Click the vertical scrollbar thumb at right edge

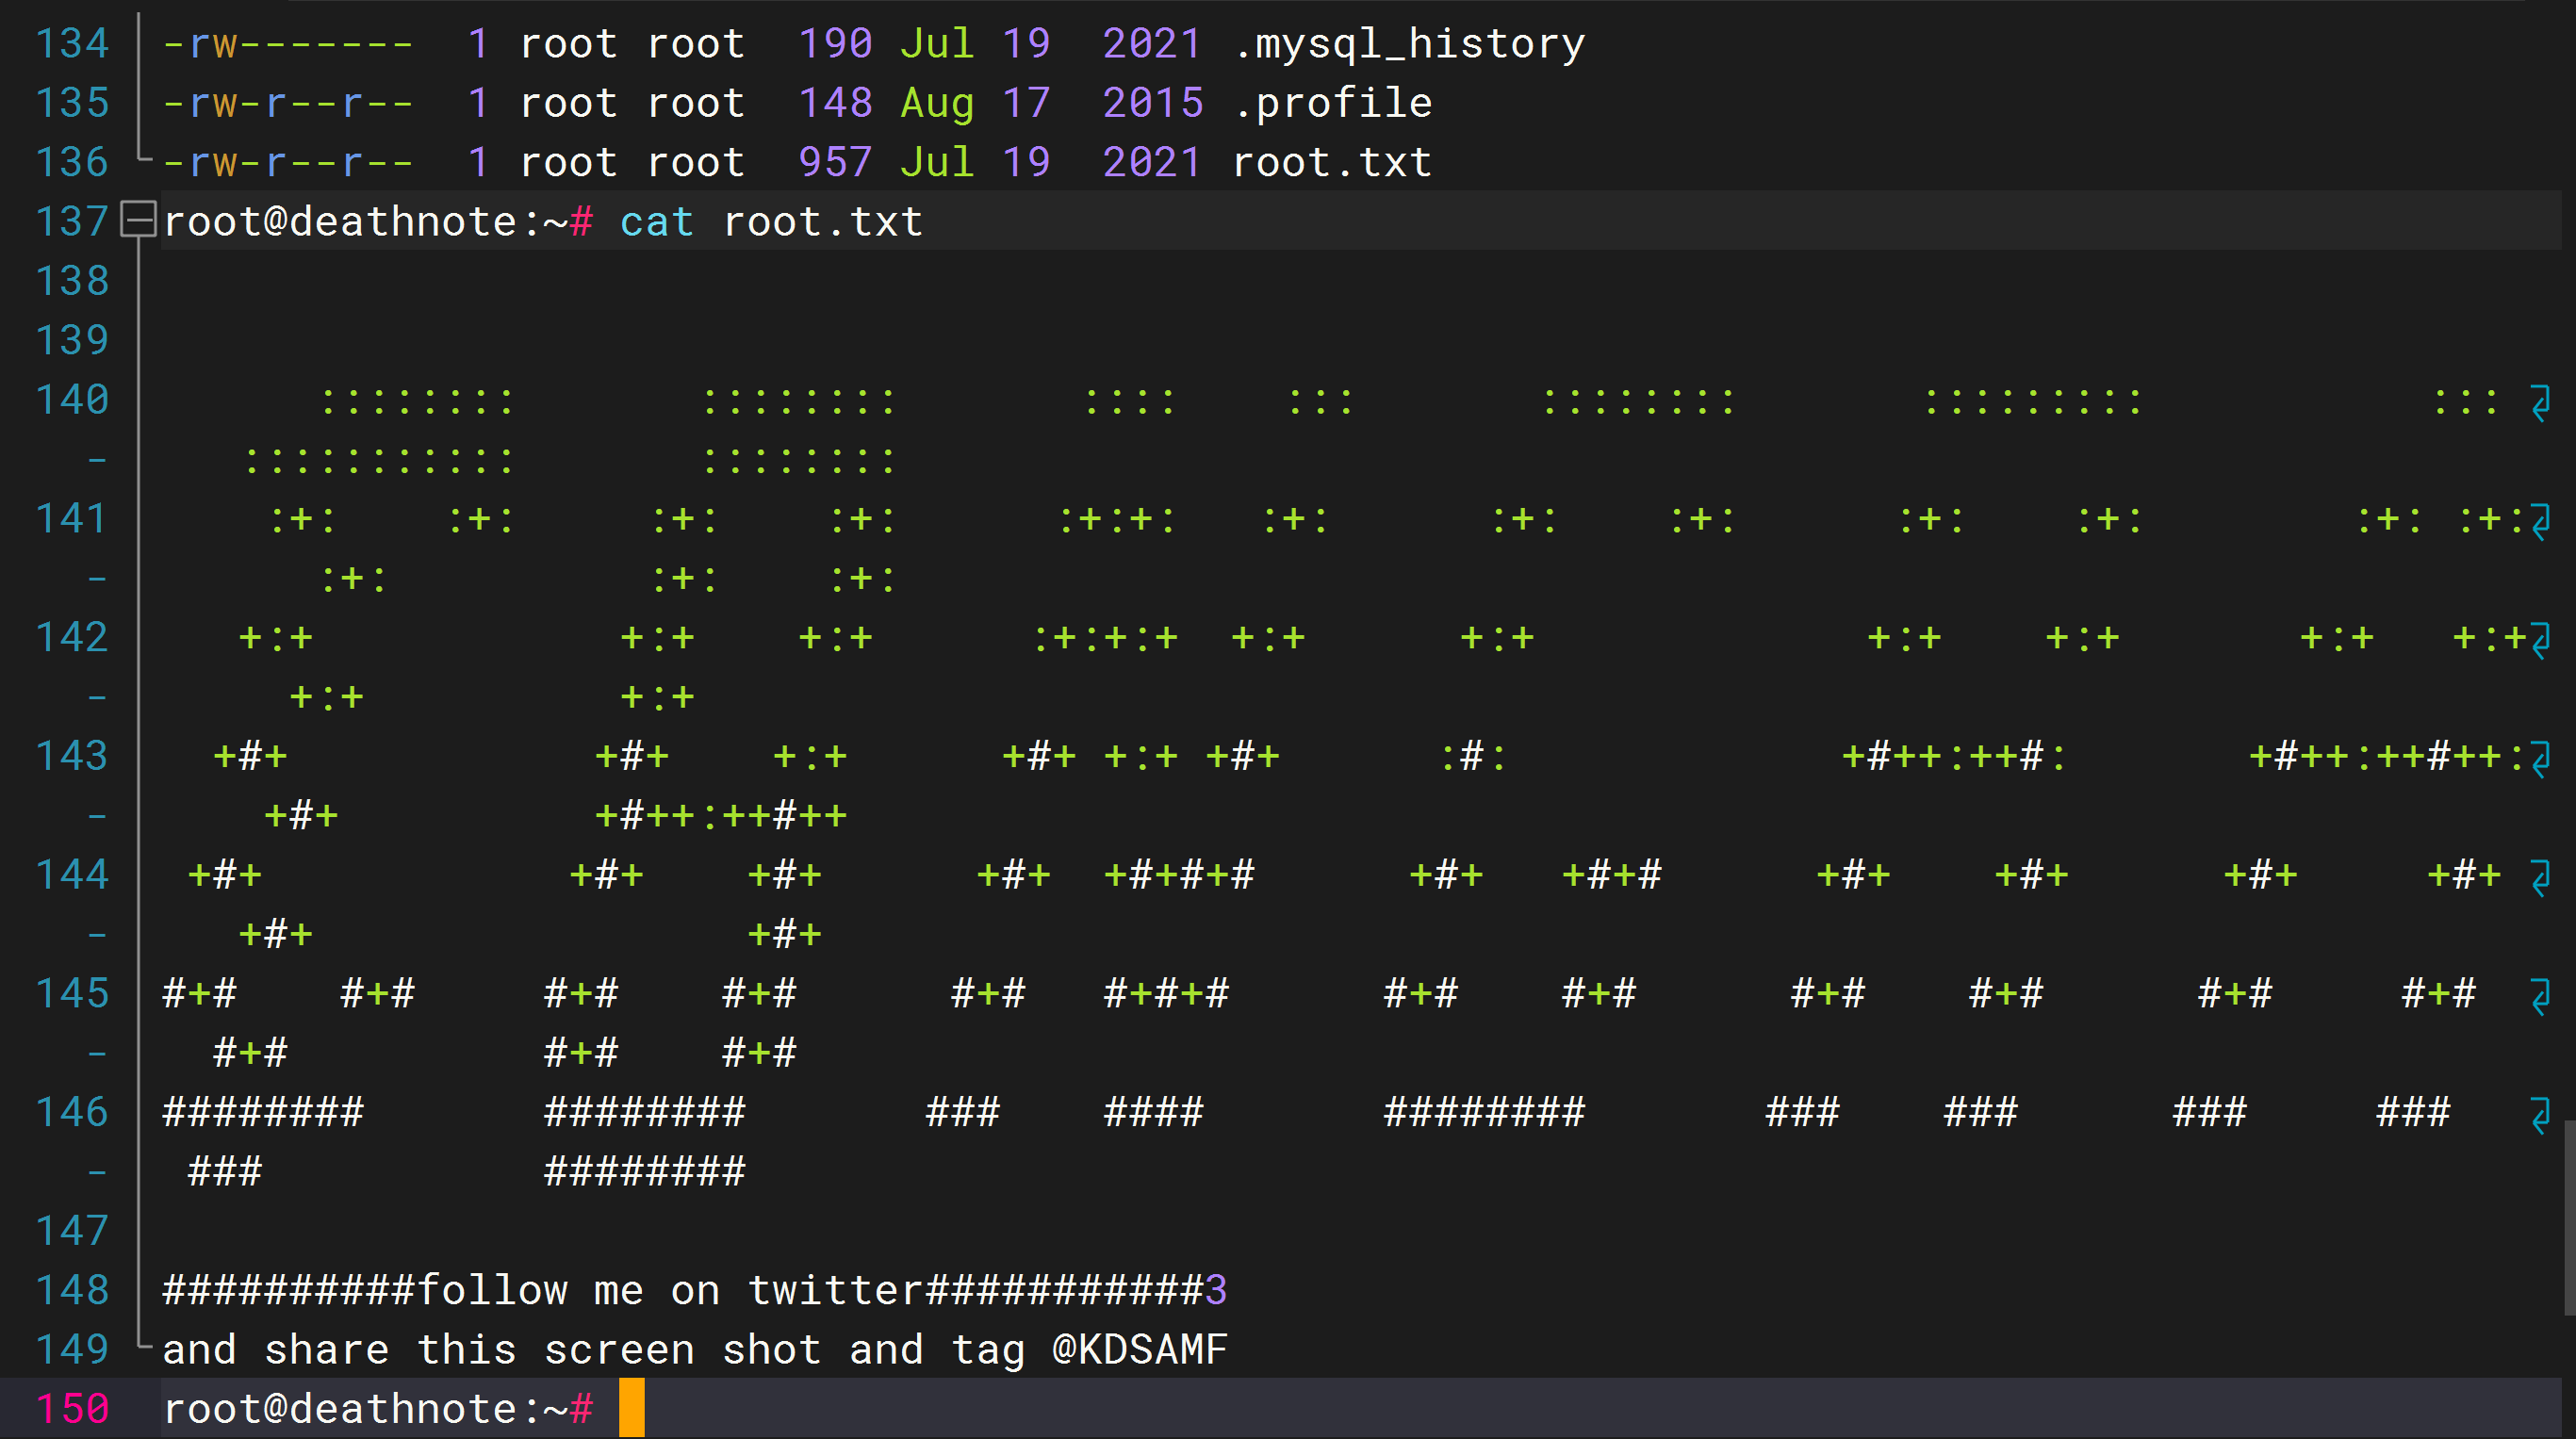pyautogui.click(x=2569, y=1217)
